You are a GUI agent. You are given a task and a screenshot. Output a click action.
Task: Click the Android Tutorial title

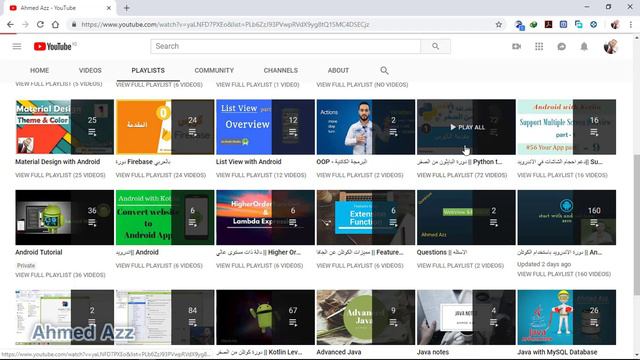[39, 252]
